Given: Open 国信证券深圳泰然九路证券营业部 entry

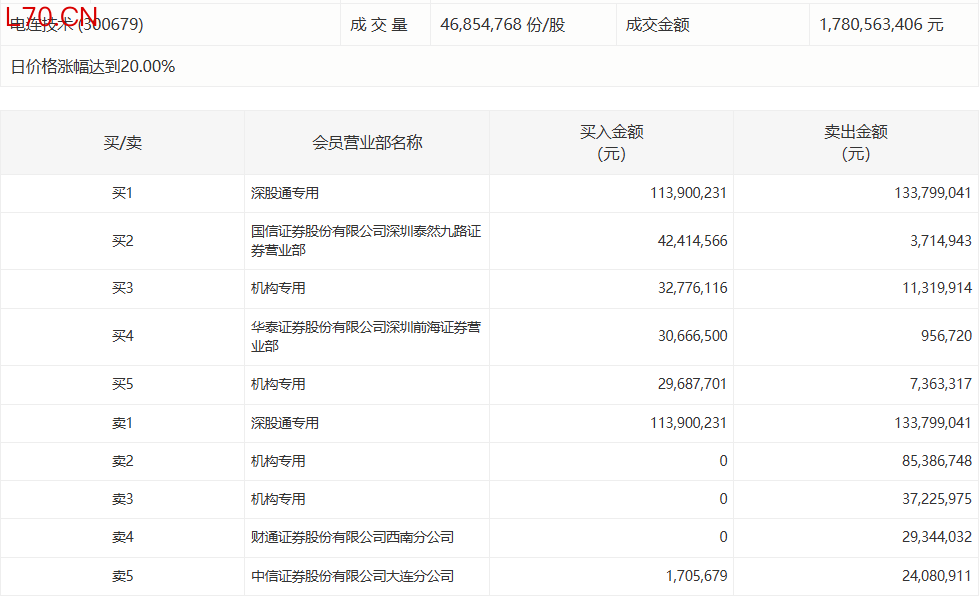Looking at the screenshot, I should (366, 241).
